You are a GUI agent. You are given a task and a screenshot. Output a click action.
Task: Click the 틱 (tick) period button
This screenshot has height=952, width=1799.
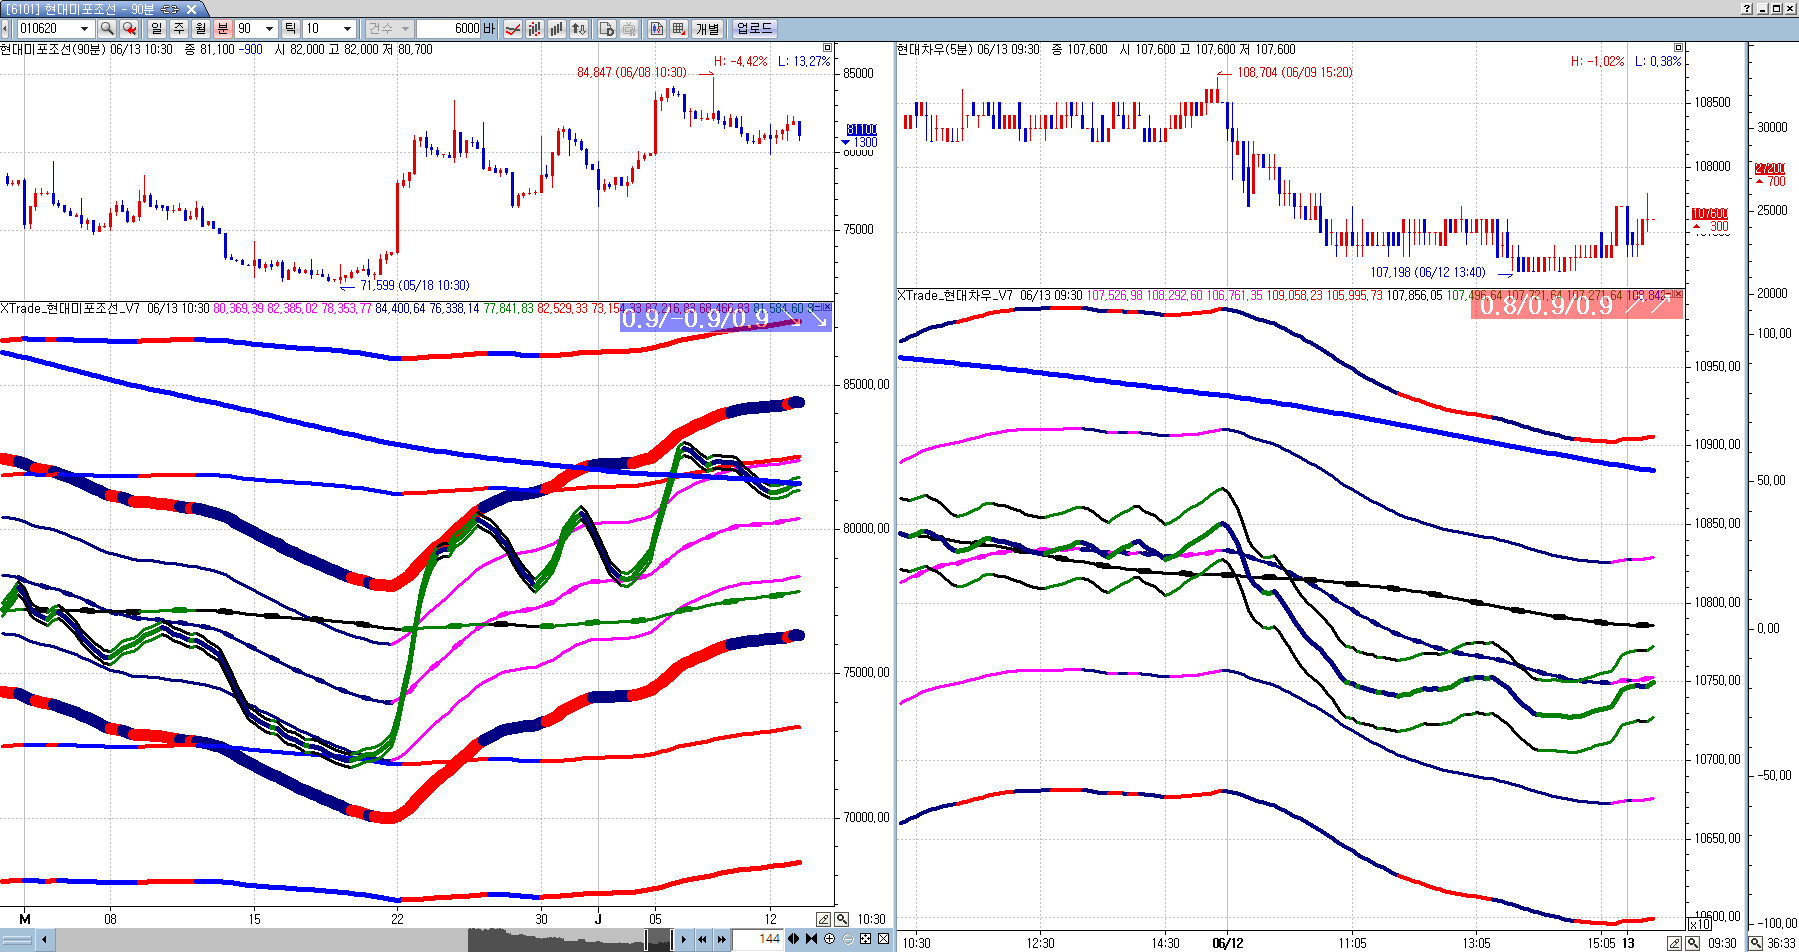tap(290, 29)
